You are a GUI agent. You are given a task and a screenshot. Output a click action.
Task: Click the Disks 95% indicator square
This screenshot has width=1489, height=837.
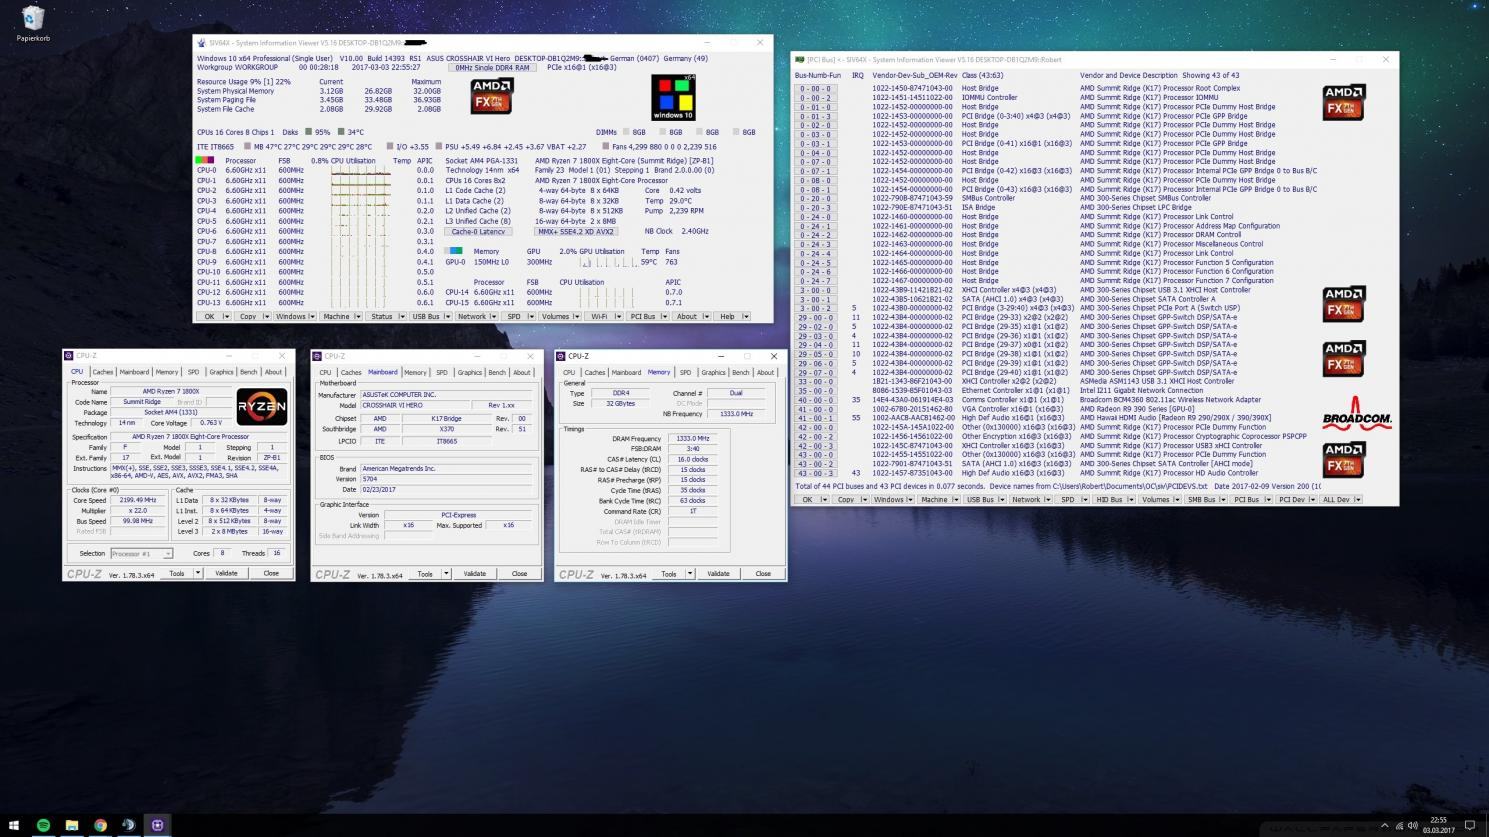coord(309,132)
